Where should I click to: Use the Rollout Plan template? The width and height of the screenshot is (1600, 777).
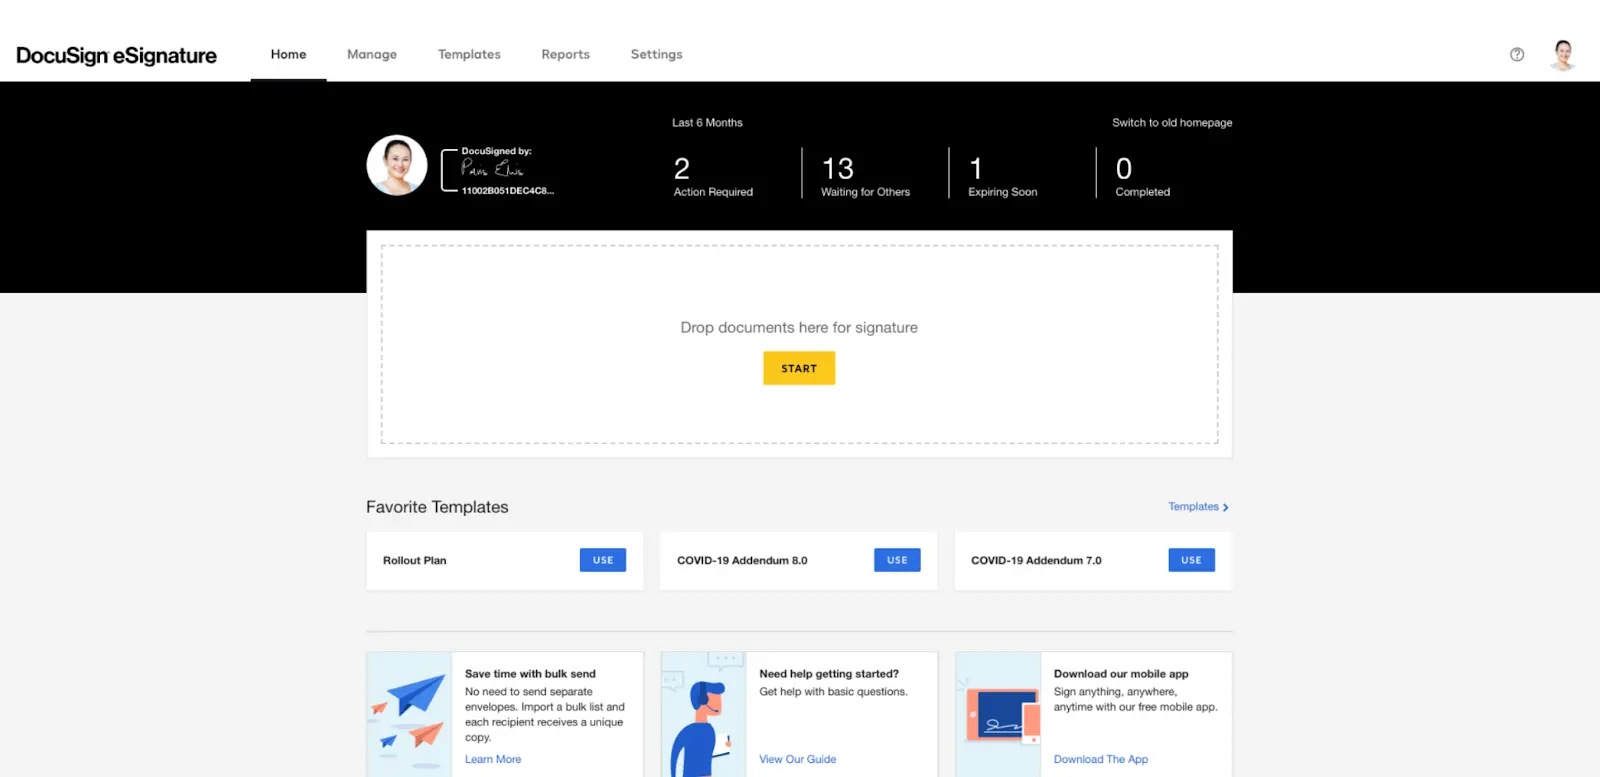pos(603,560)
